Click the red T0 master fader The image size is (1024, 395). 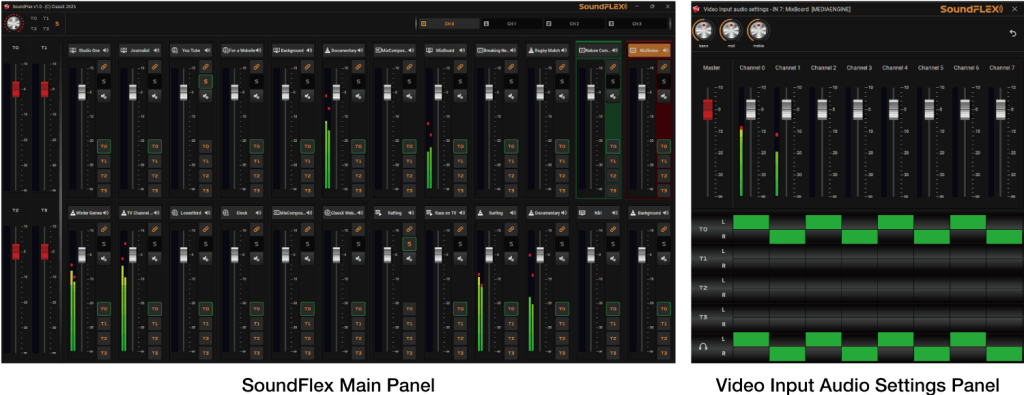point(16,89)
